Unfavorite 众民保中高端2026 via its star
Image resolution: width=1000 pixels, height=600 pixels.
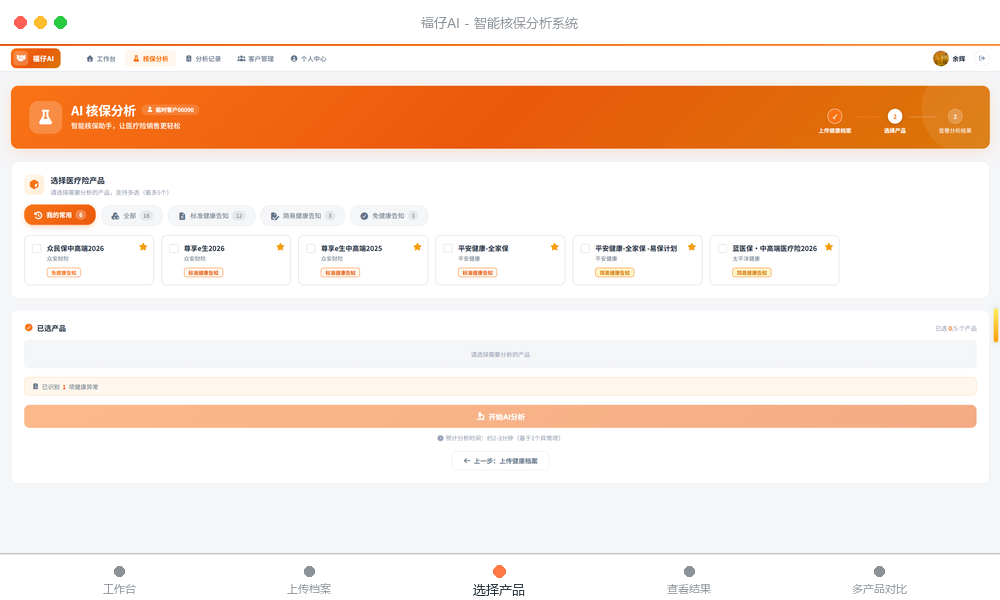pos(143,247)
